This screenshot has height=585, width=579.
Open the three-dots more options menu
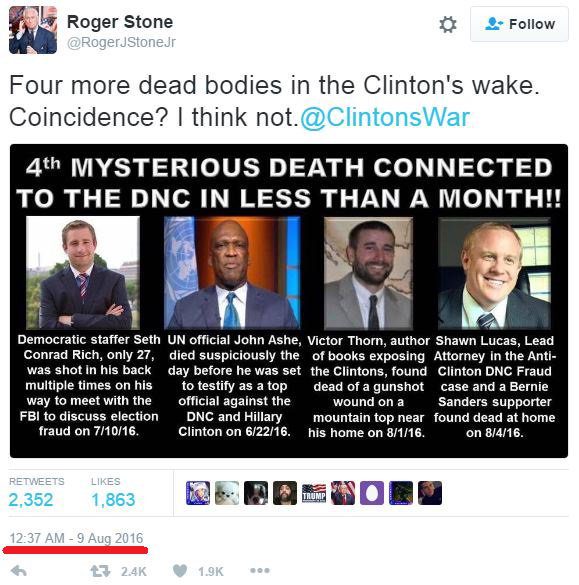tap(260, 570)
